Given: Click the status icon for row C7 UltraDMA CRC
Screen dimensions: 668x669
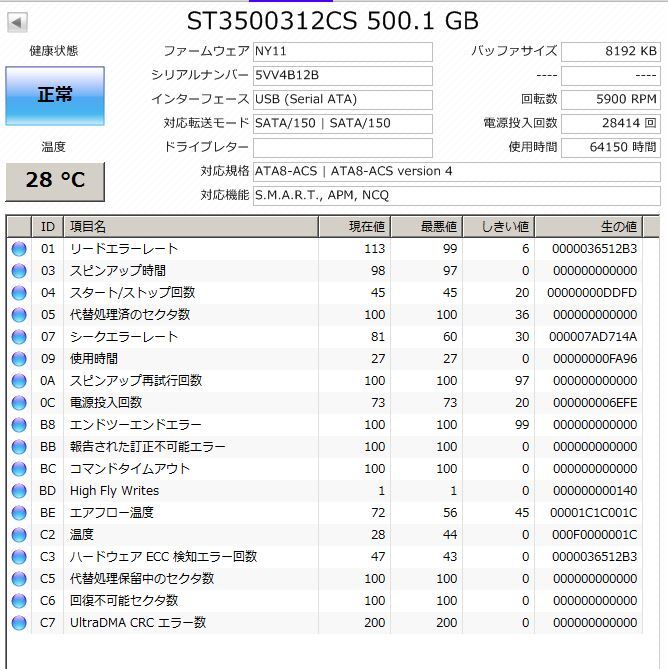Looking at the screenshot, I should coord(19,623).
